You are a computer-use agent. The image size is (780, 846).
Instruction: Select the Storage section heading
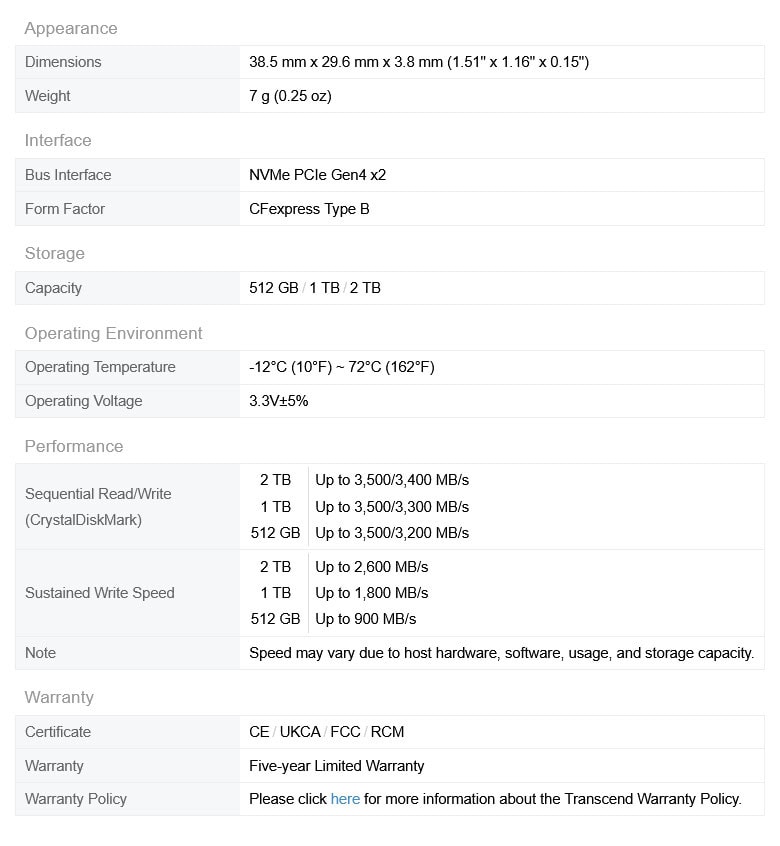point(55,254)
